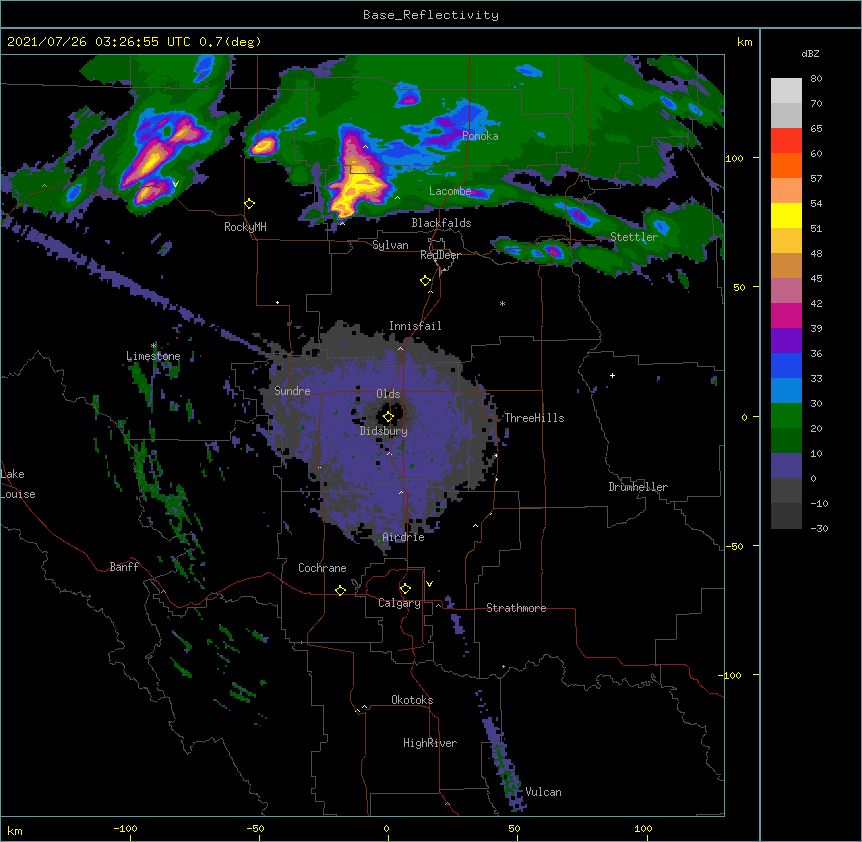Screen dimensions: 862x842
Task: Click the Didsbury town label
Action: point(384,431)
